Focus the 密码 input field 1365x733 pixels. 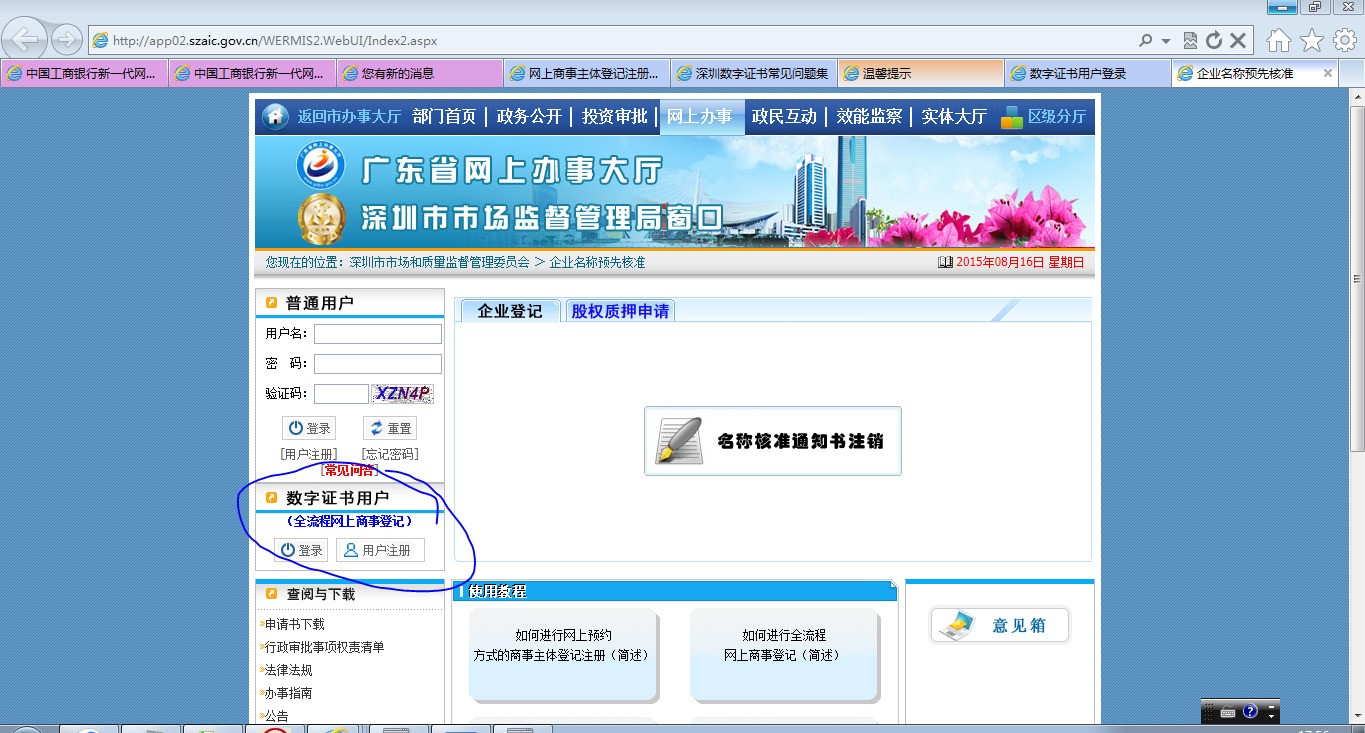point(378,364)
